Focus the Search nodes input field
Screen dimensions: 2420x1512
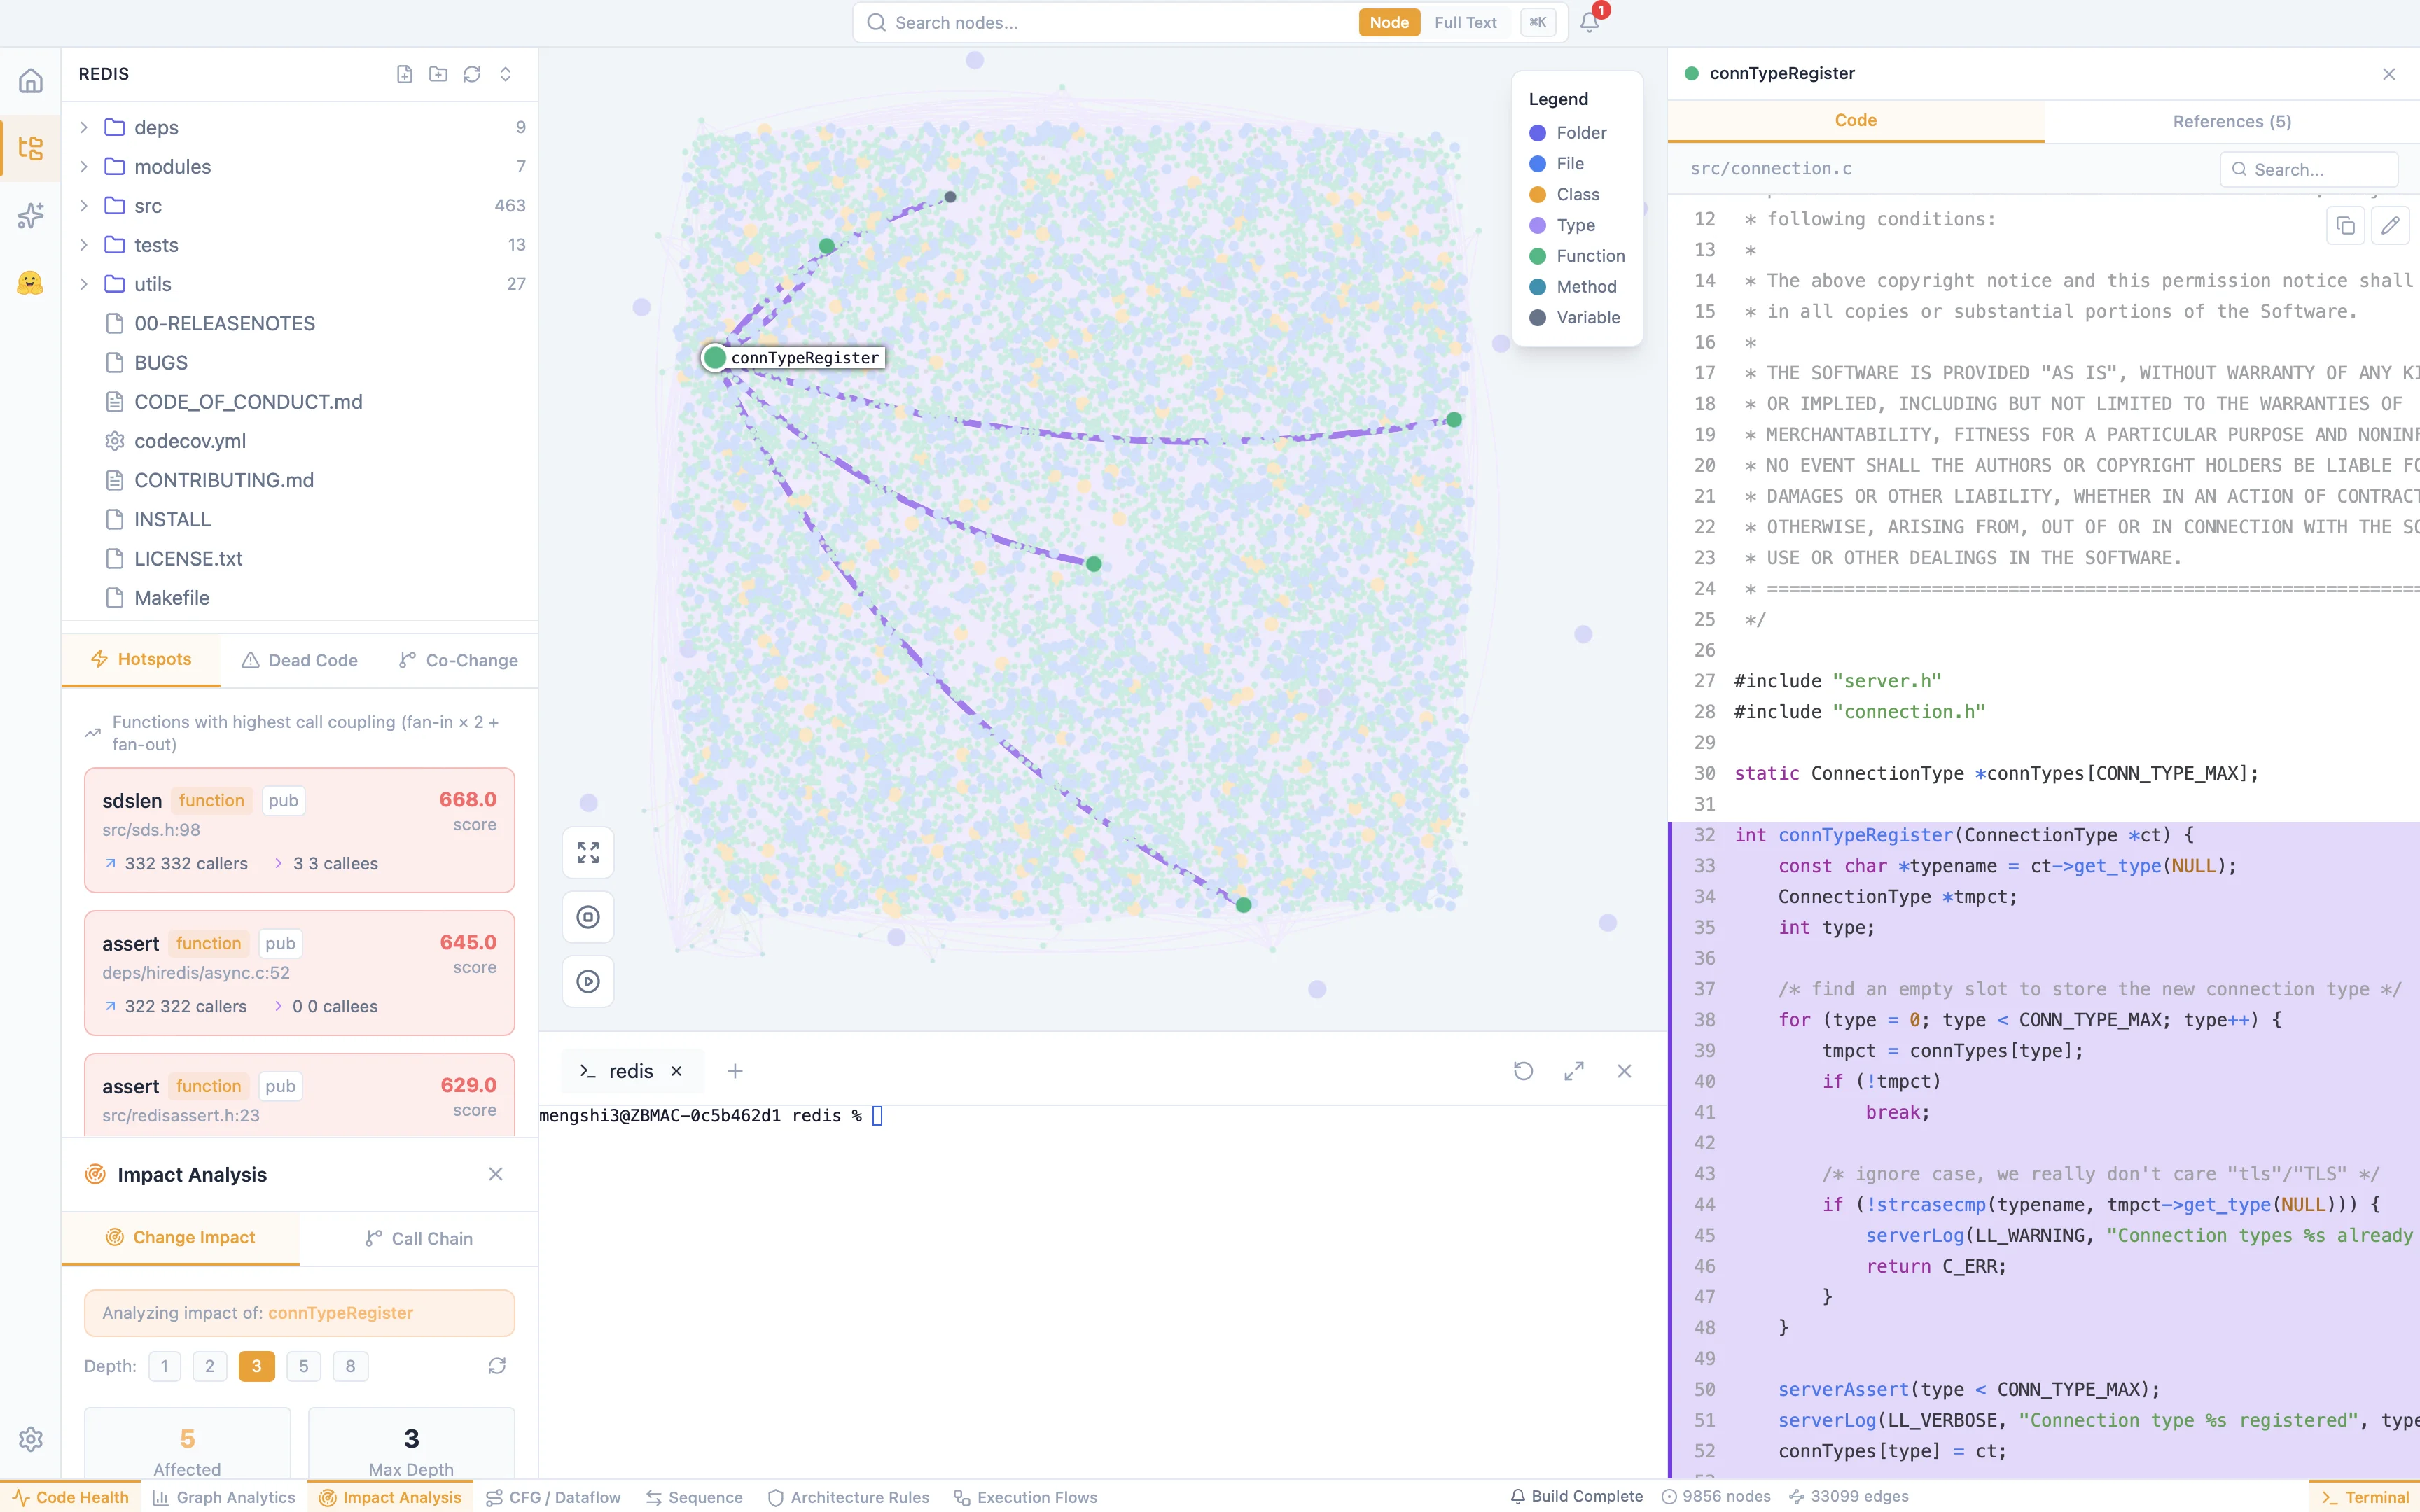click(x=1120, y=22)
